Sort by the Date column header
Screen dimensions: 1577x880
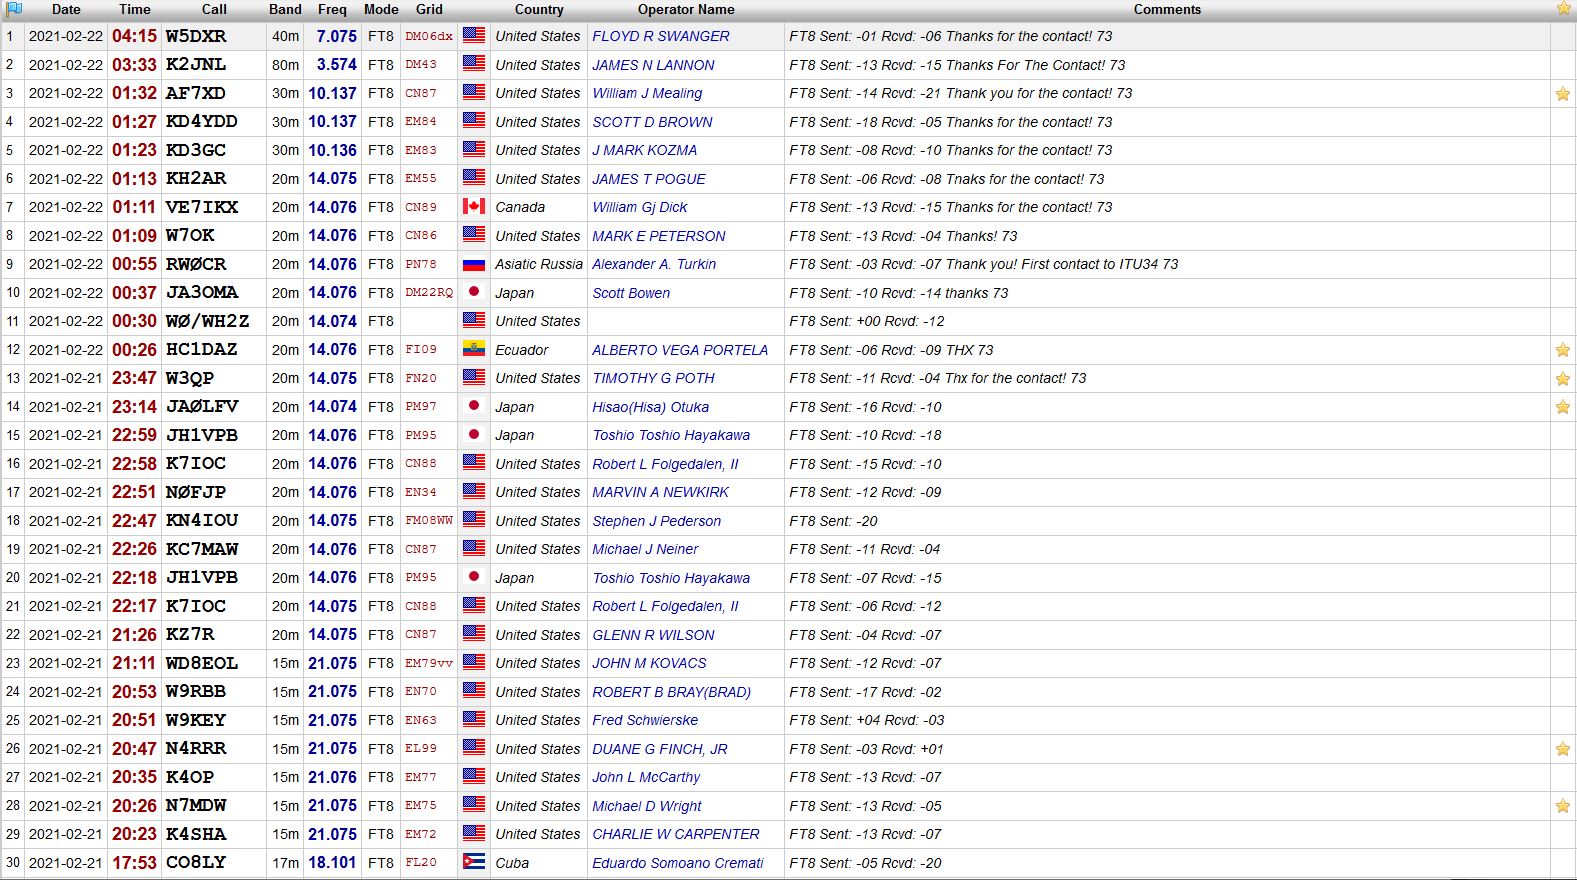pos(66,9)
